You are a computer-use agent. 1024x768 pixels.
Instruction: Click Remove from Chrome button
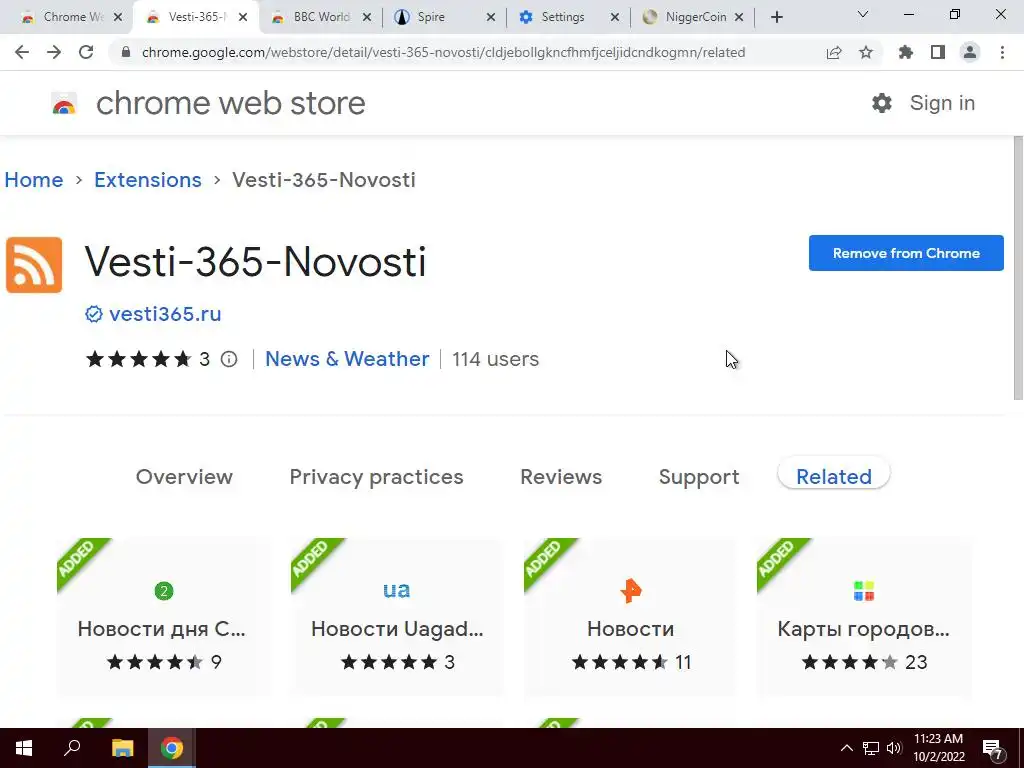tap(906, 253)
